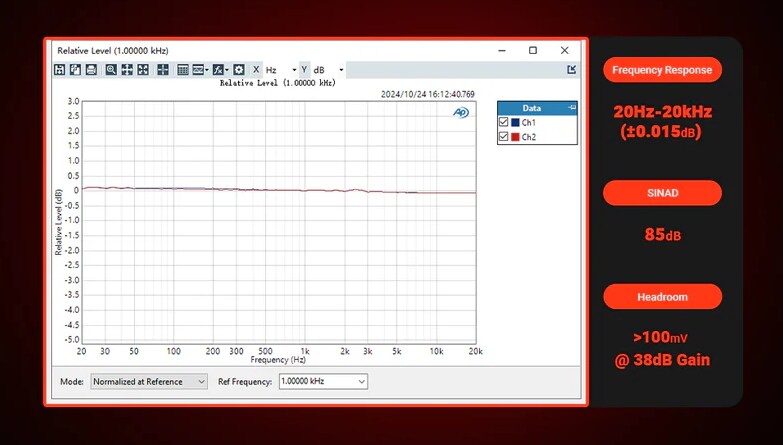783x445 pixels.
Task: Click the 20k frequency axis tick label
Action: (475, 351)
